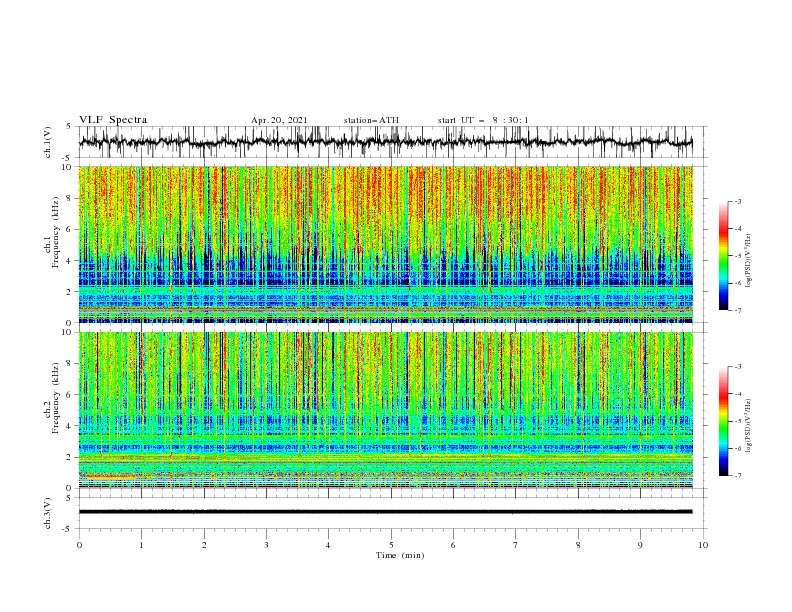792x612 pixels.
Task: Click the '-3' tick on ch.2 colorbar
Action: pyautogui.click(x=738, y=367)
